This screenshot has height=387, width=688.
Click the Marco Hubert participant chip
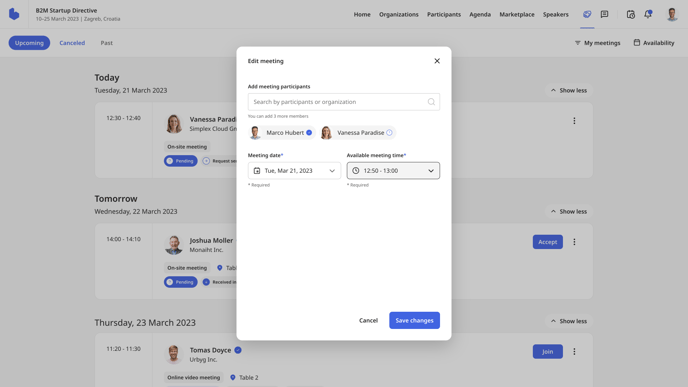[x=281, y=133]
